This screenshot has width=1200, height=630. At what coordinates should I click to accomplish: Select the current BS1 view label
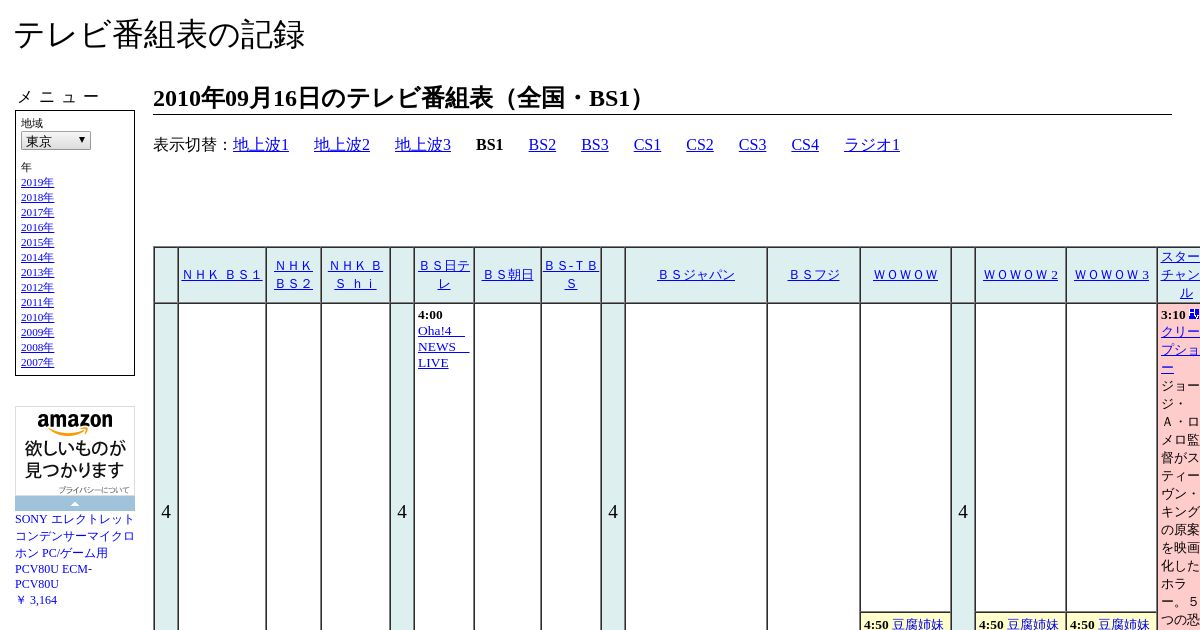[x=490, y=145]
